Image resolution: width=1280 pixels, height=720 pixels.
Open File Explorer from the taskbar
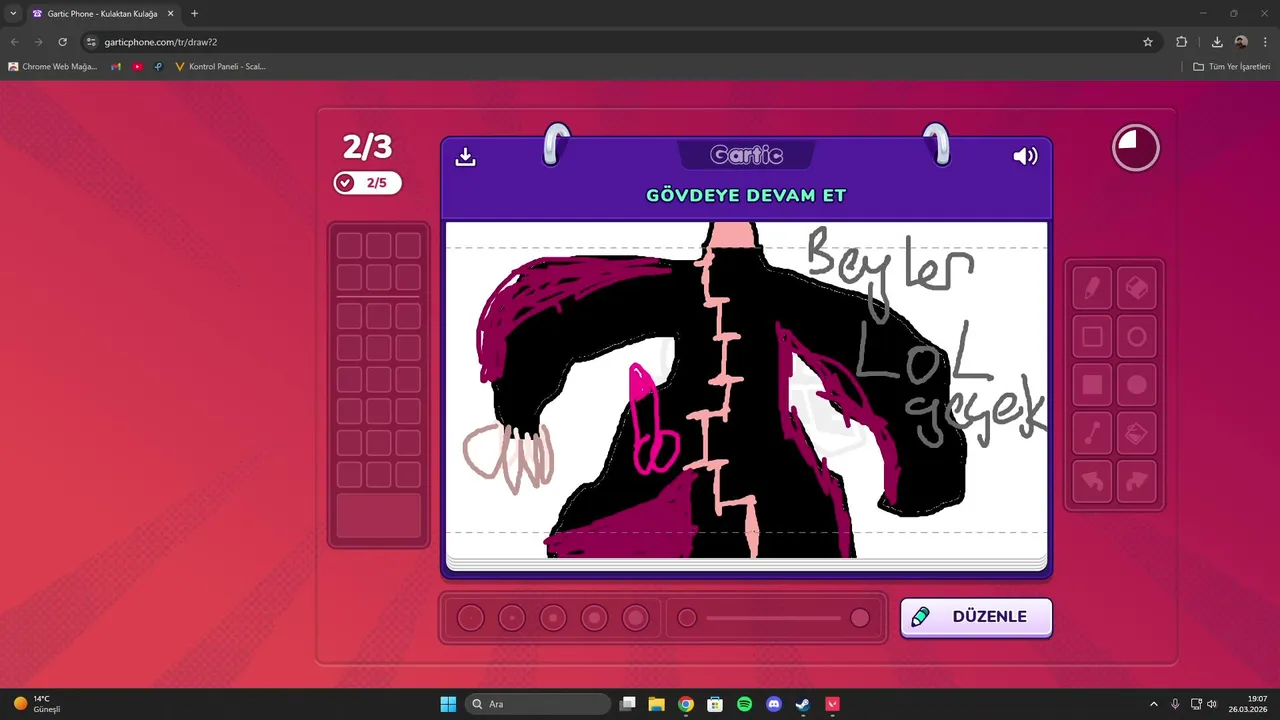(x=656, y=704)
